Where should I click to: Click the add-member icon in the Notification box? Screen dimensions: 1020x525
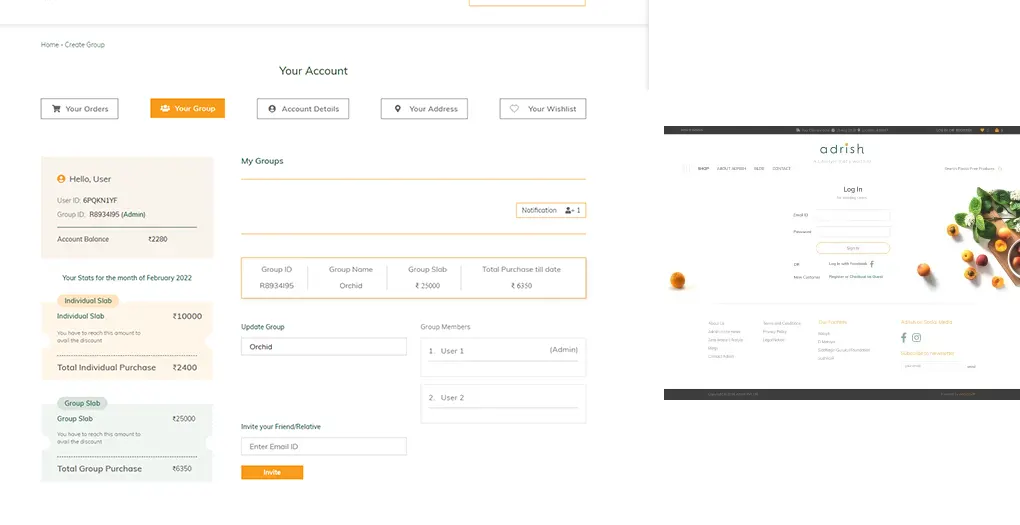(572, 211)
